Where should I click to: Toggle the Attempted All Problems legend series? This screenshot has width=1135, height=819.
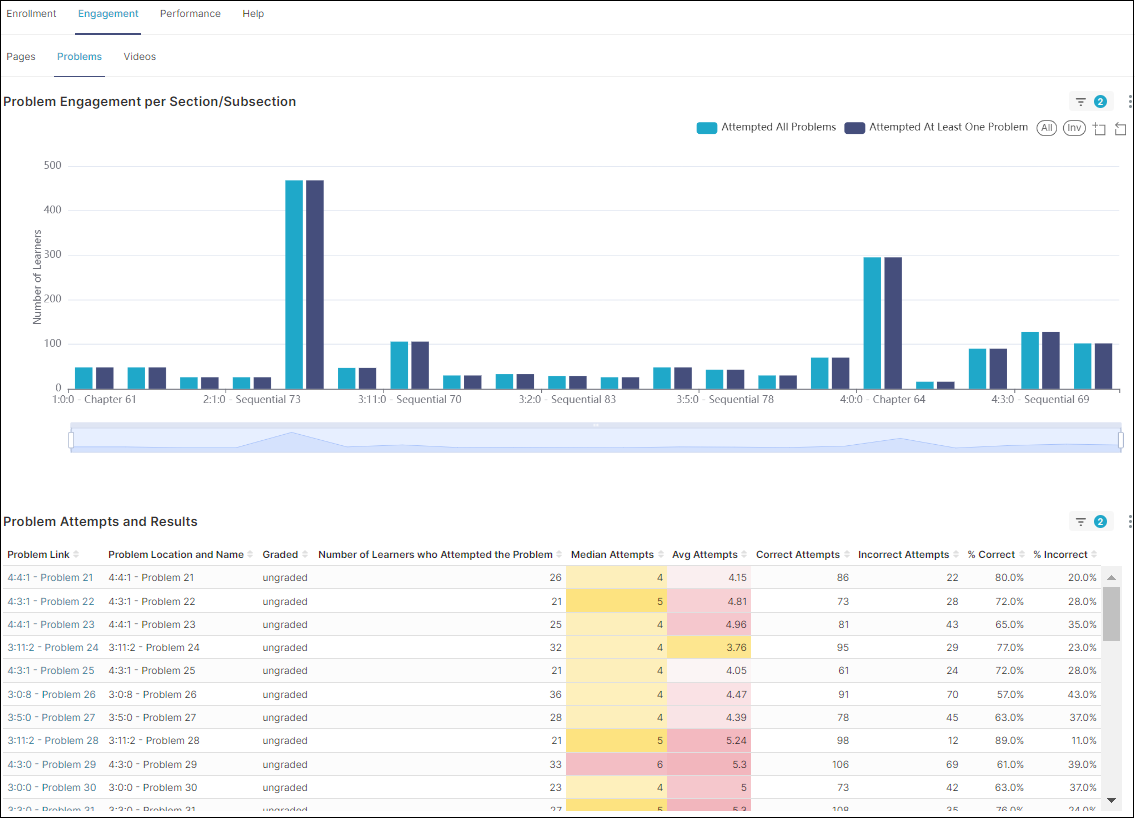point(766,128)
